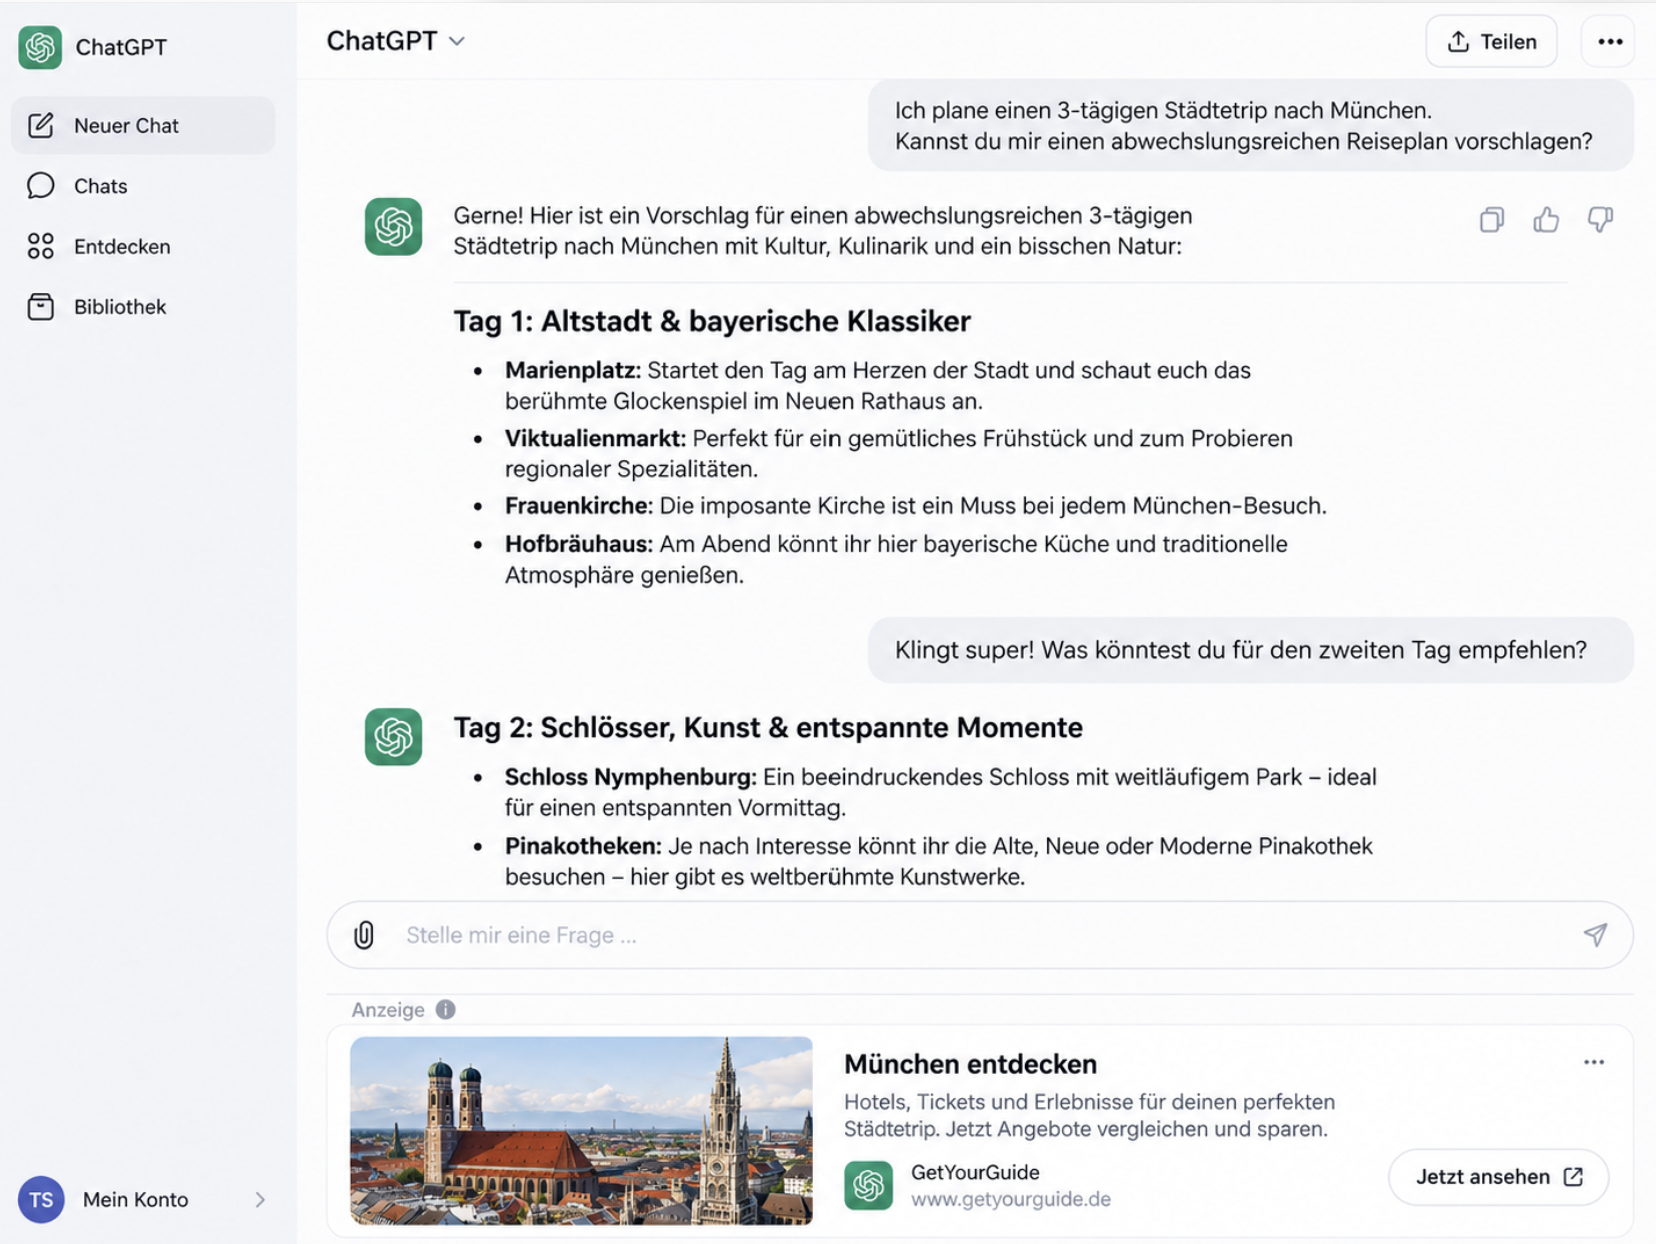Screen dimensions: 1656x1244
Task: Click the GetYourGuide advertiser logo
Action: 868,1186
